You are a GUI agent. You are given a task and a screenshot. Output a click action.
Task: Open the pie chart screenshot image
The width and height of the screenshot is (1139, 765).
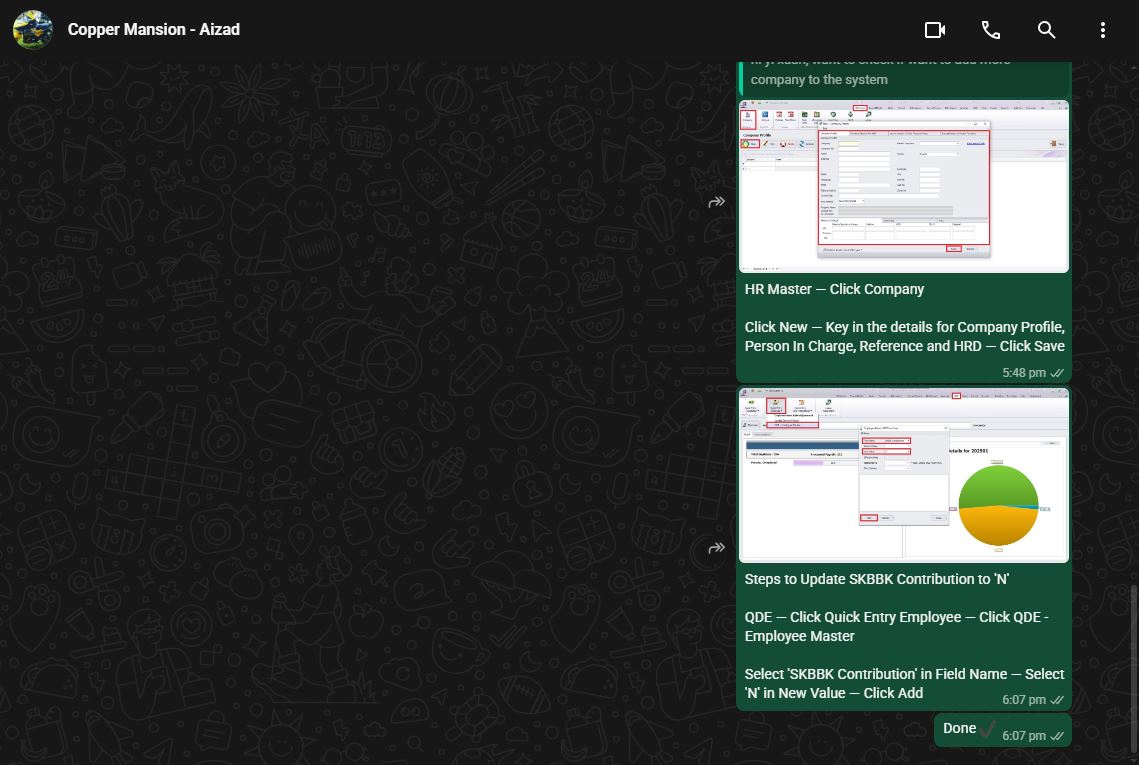(904, 475)
